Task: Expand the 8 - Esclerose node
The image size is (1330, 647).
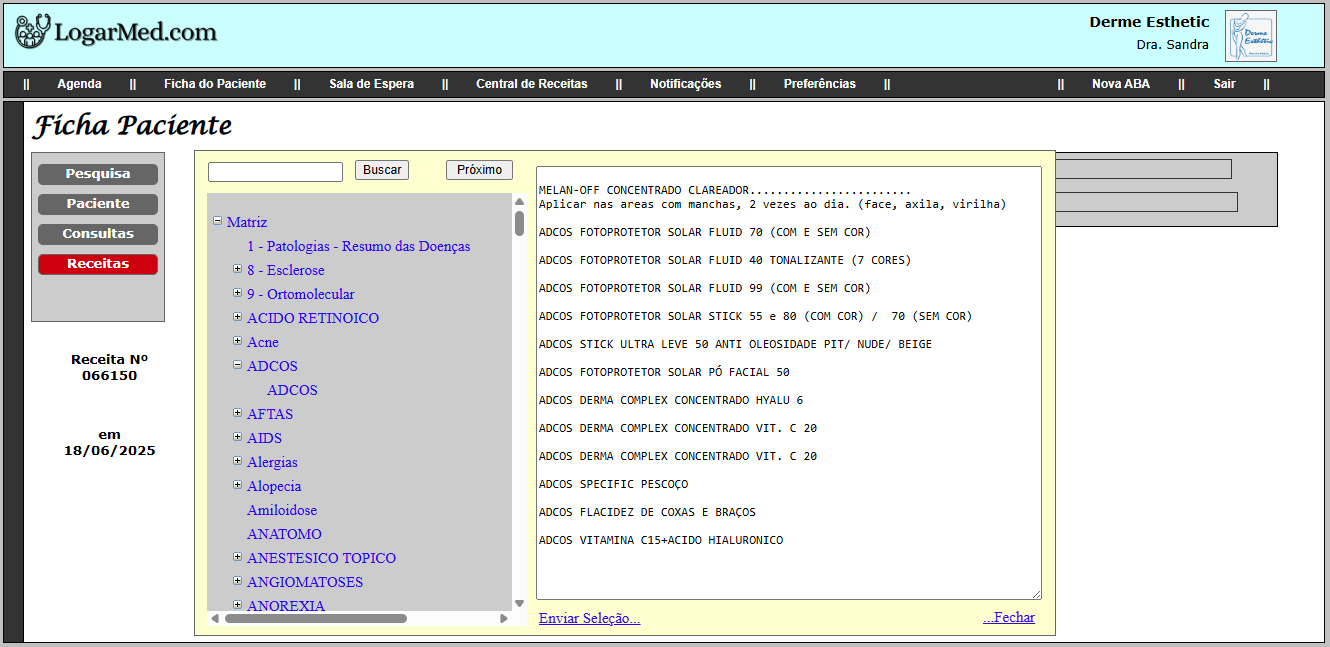Action: pyautogui.click(x=238, y=269)
